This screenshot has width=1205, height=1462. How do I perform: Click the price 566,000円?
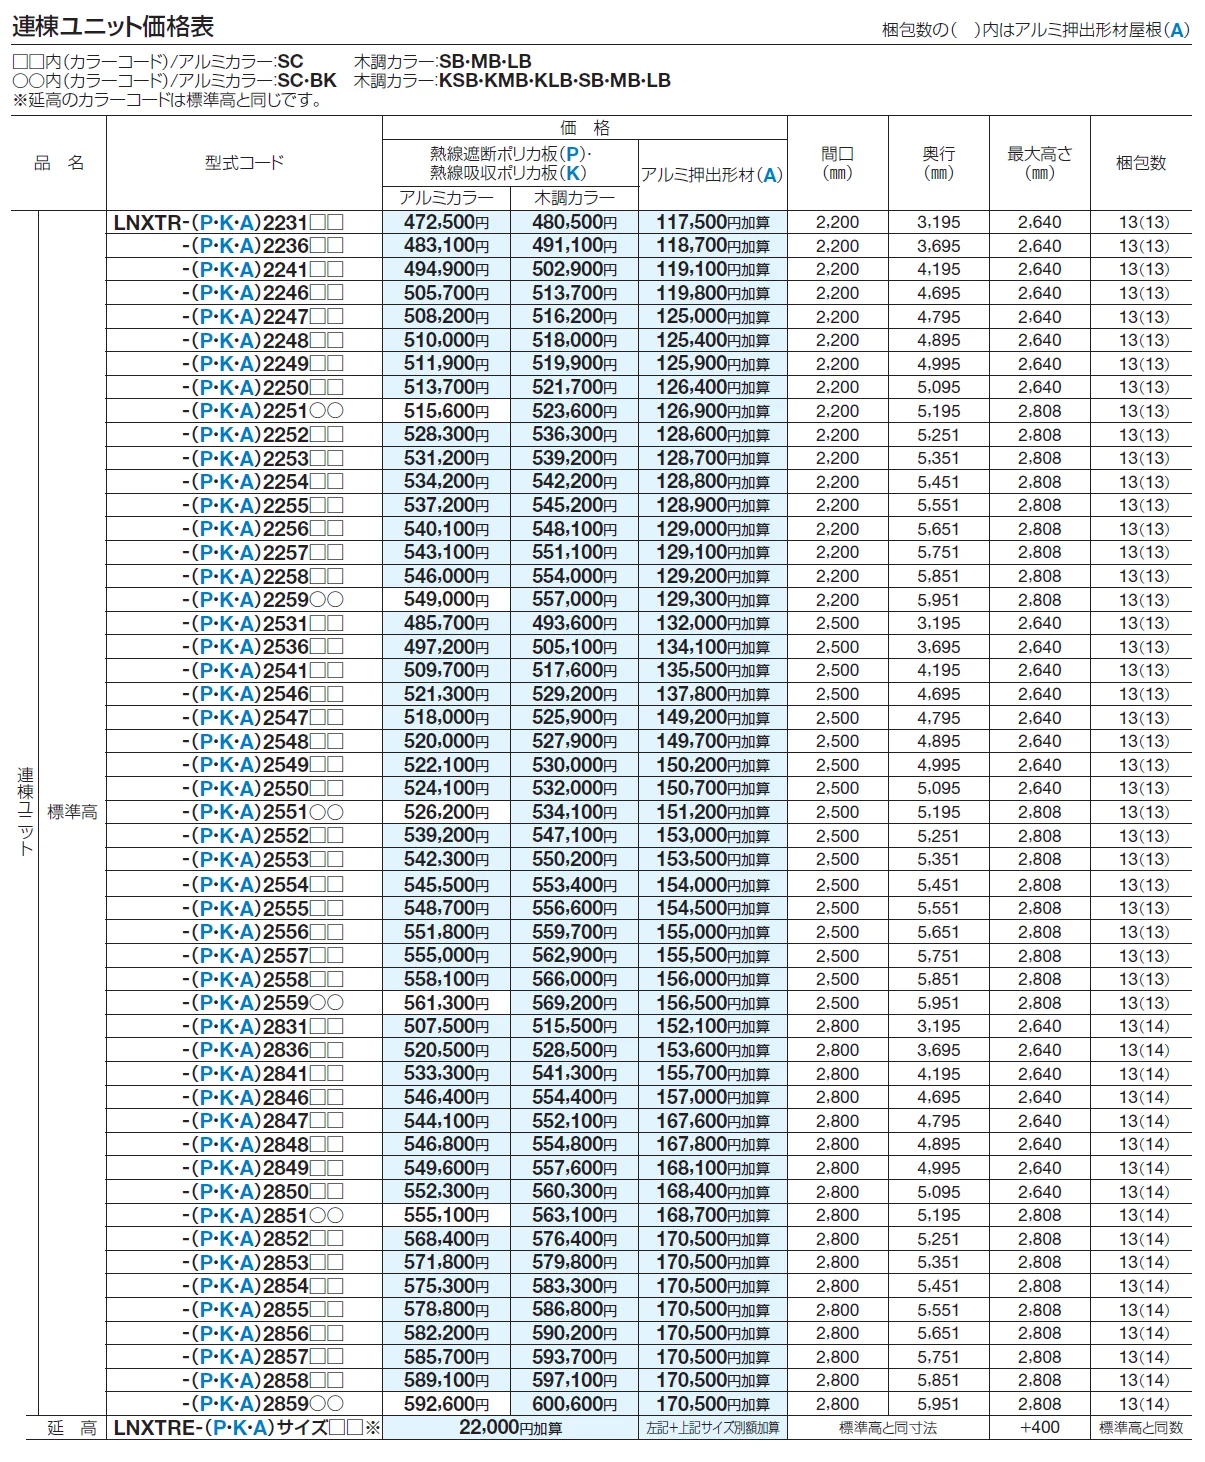click(x=574, y=979)
